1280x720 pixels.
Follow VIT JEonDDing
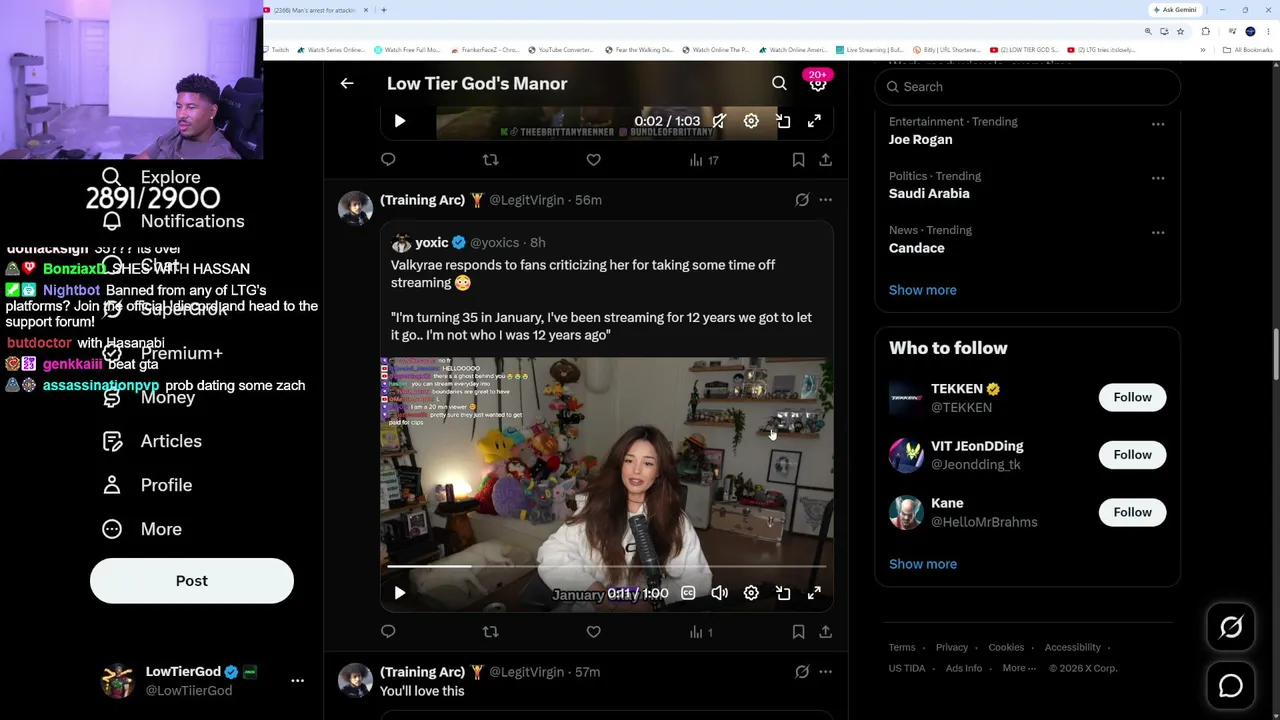click(x=1132, y=455)
